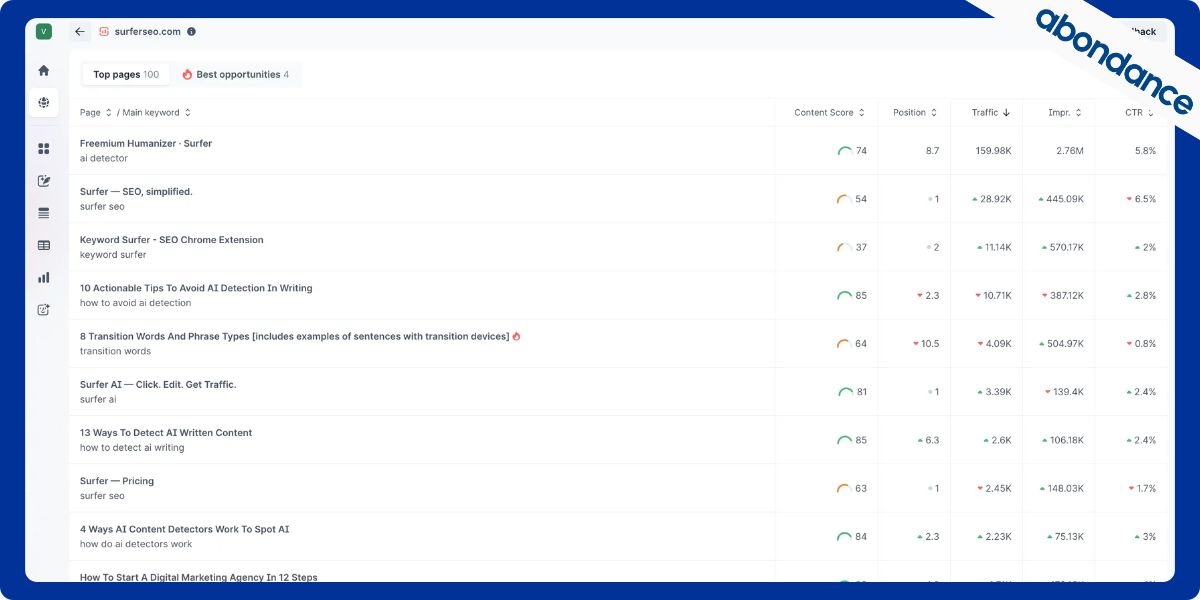Screen dimensions: 1200x600
Task: Open How To Start A Digital Marketing Agency
Action: pos(199,577)
